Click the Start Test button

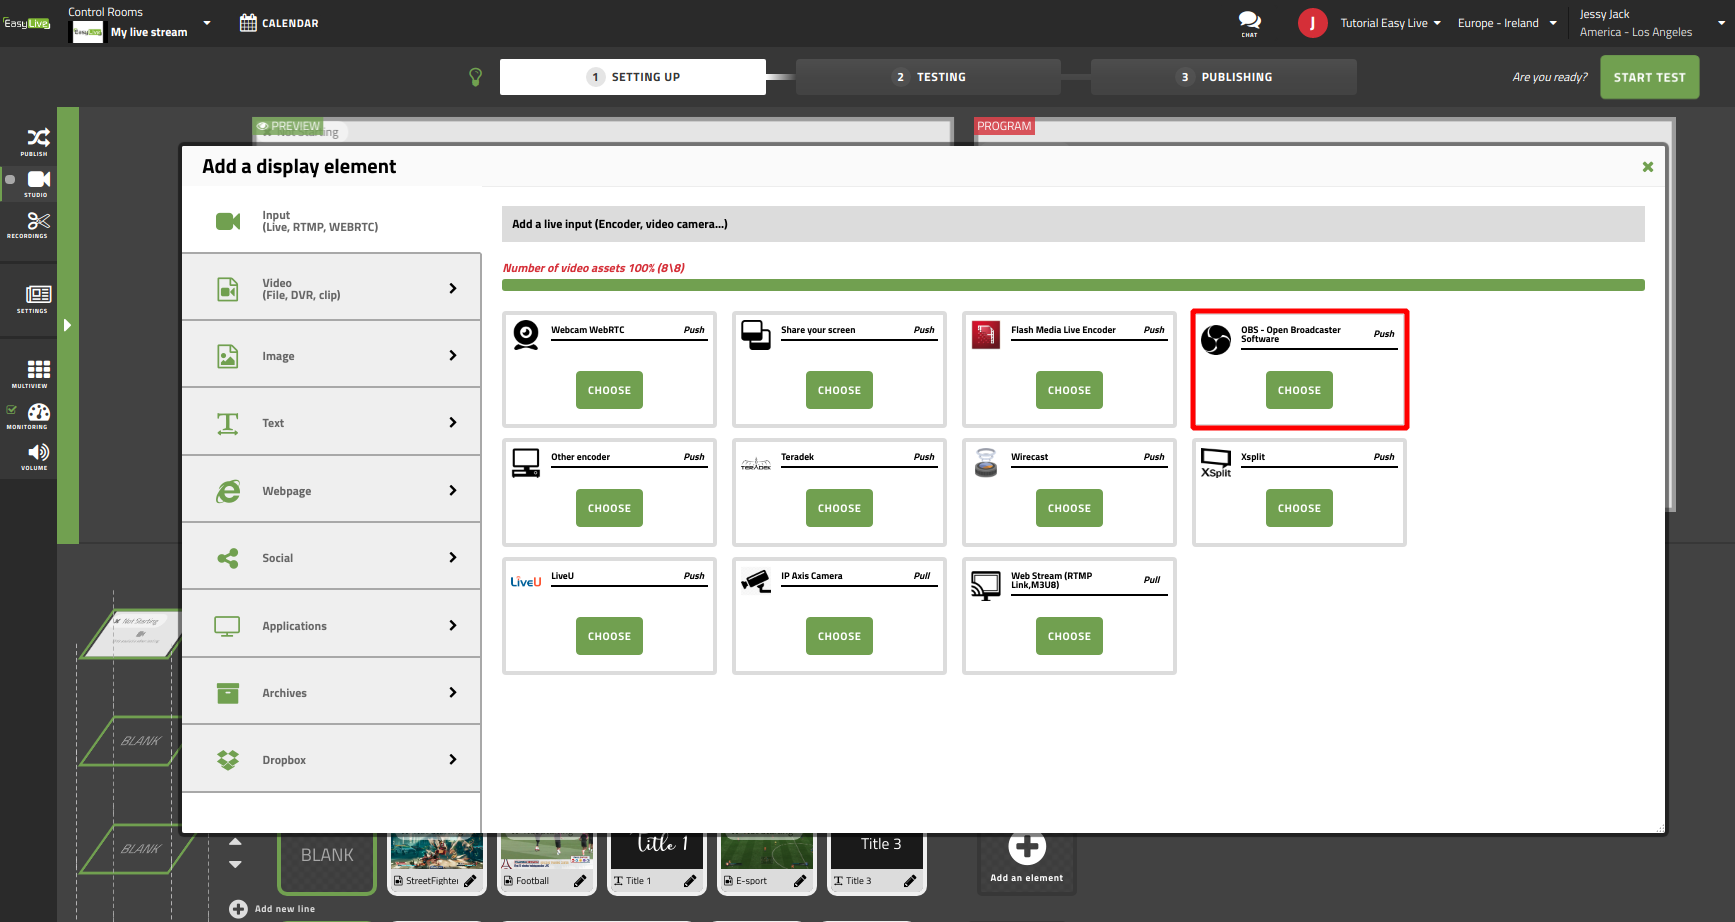[1649, 77]
